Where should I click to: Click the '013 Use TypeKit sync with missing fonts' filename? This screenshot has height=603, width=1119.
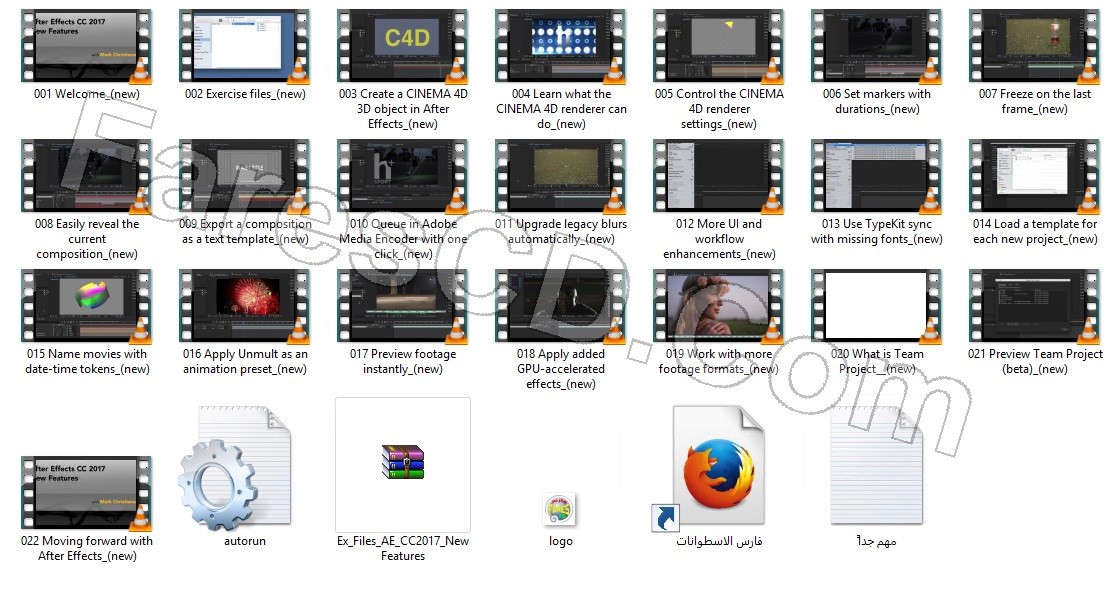pyautogui.click(x=876, y=231)
